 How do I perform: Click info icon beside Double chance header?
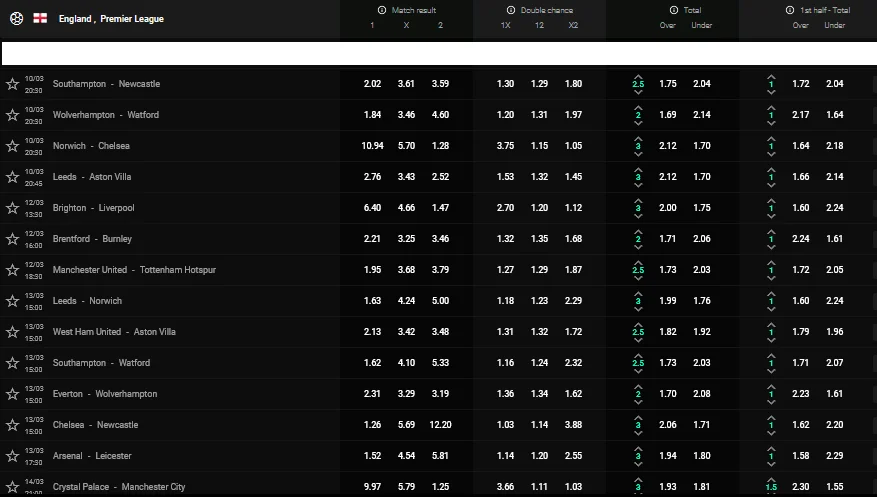[510, 10]
